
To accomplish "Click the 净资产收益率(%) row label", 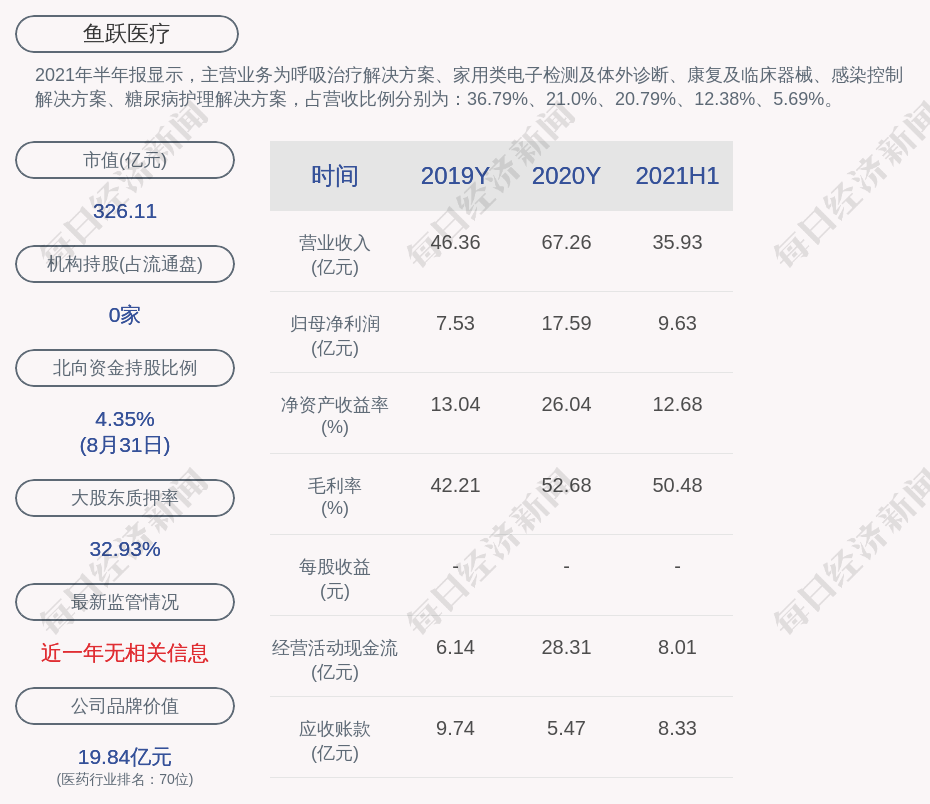I will pyautogui.click(x=335, y=416).
